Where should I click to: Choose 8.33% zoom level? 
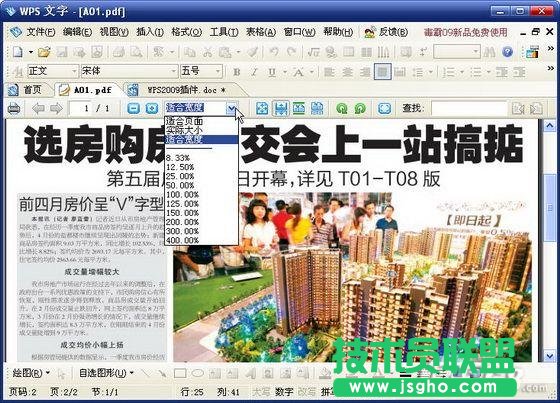coord(202,158)
